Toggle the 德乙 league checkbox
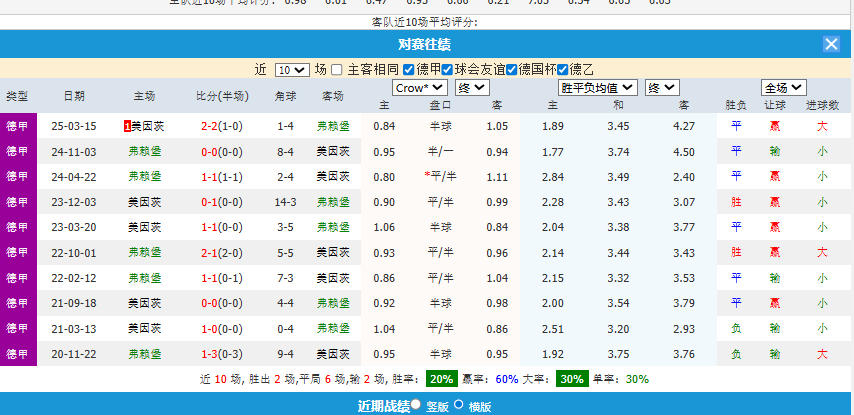Screen dimensions: 854x415 [x=562, y=70]
